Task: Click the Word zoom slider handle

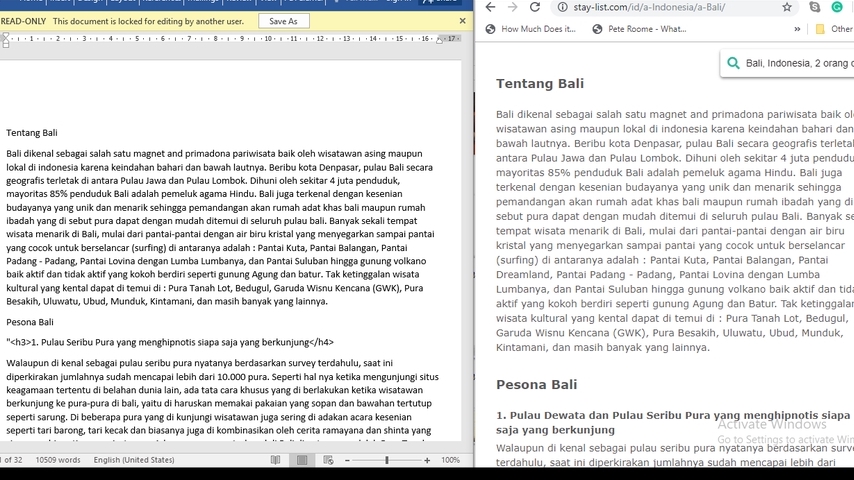Action: 387,460
